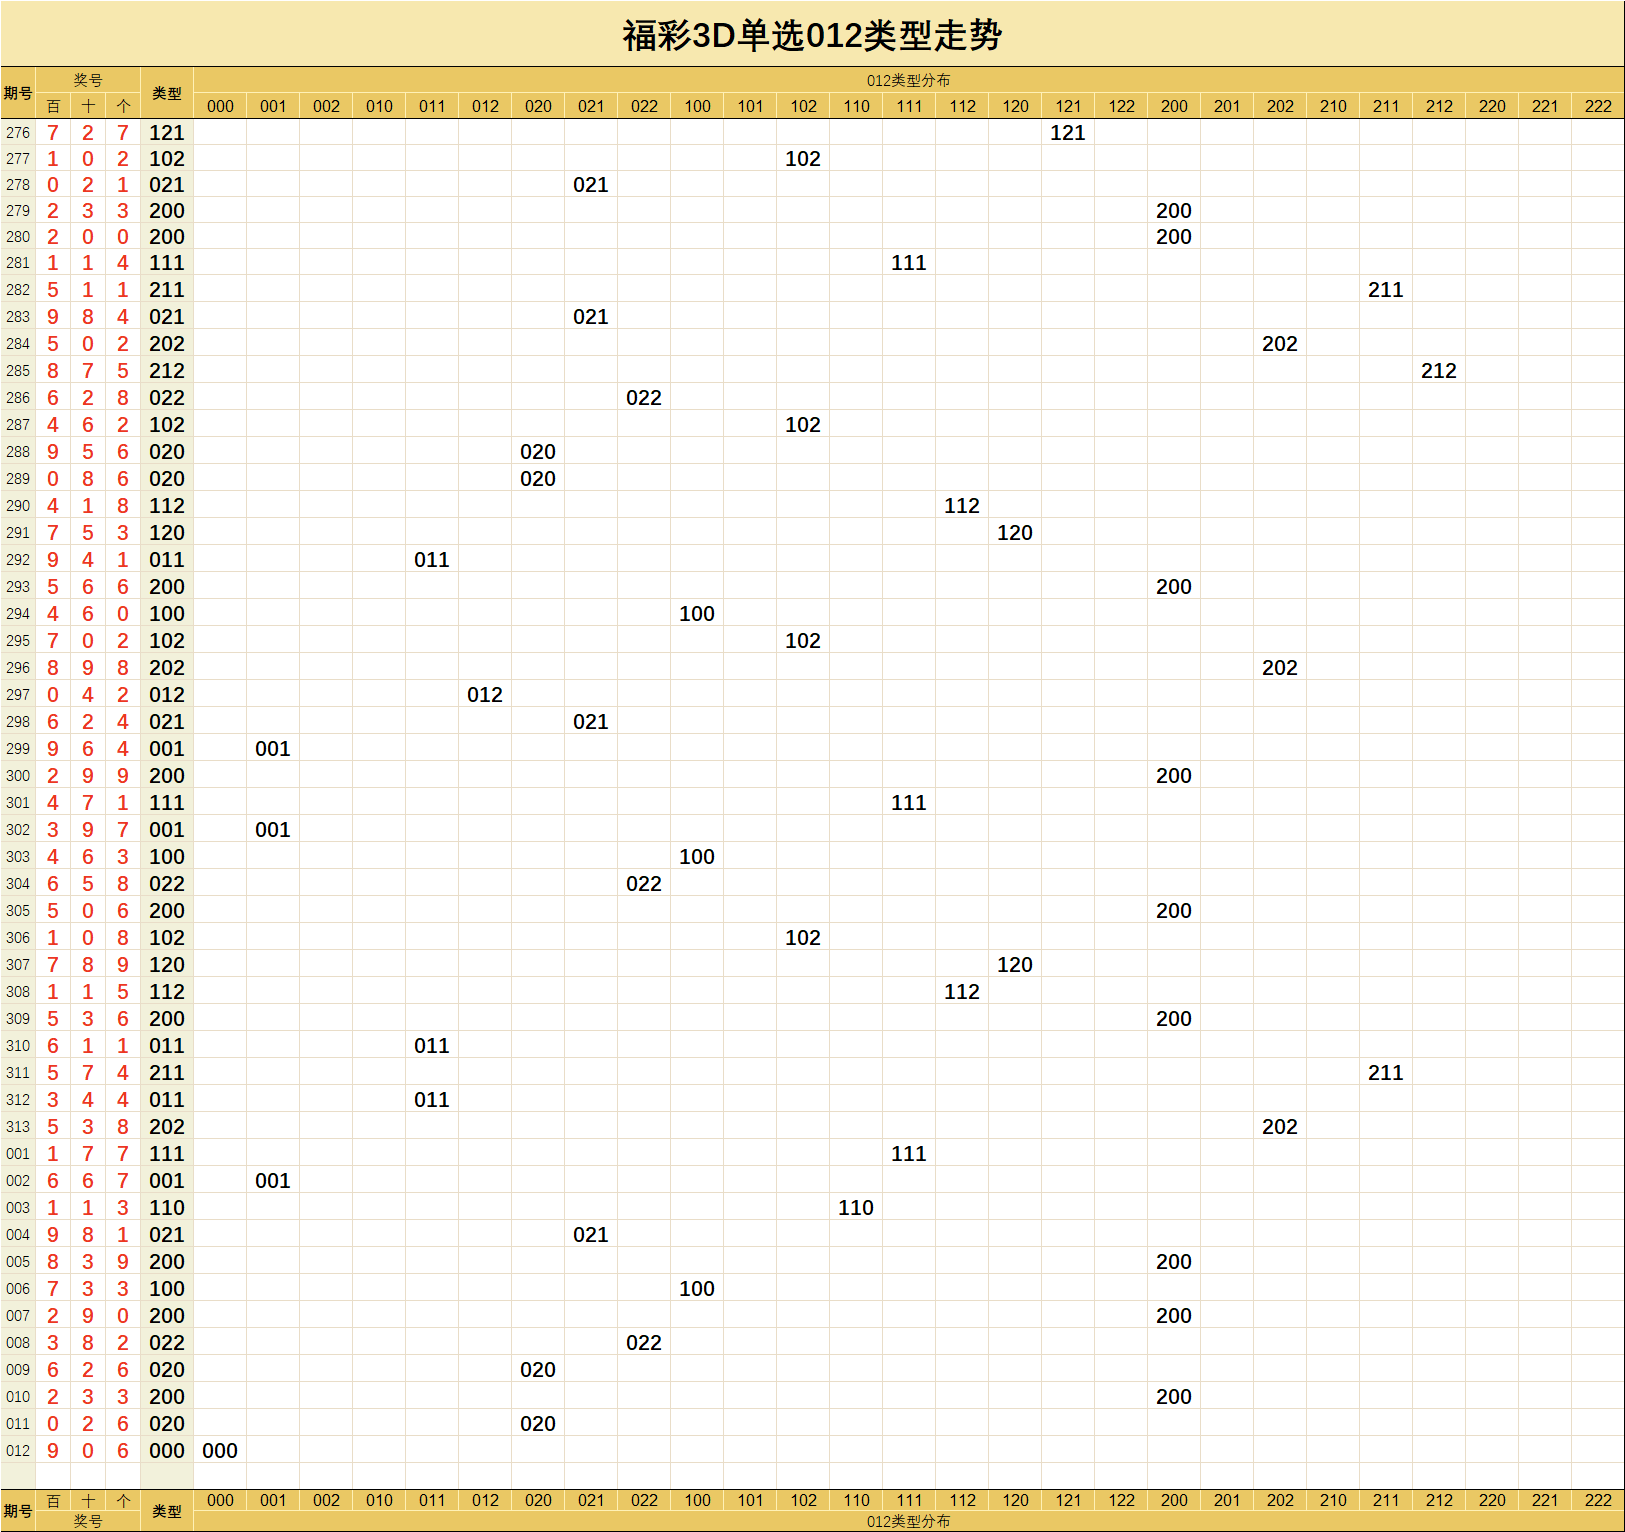The image size is (1625, 1532).
Task: Click the 112 distribution cell in row 308
Action: click(962, 991)
